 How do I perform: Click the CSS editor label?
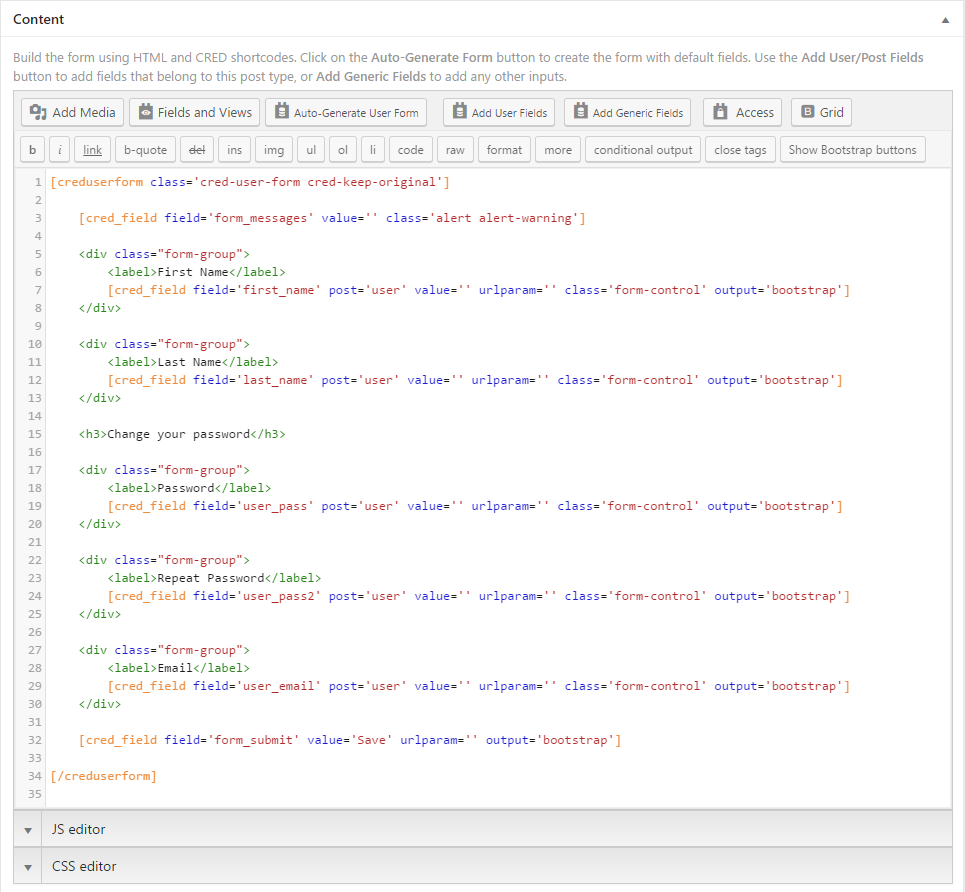click(84, 866)
